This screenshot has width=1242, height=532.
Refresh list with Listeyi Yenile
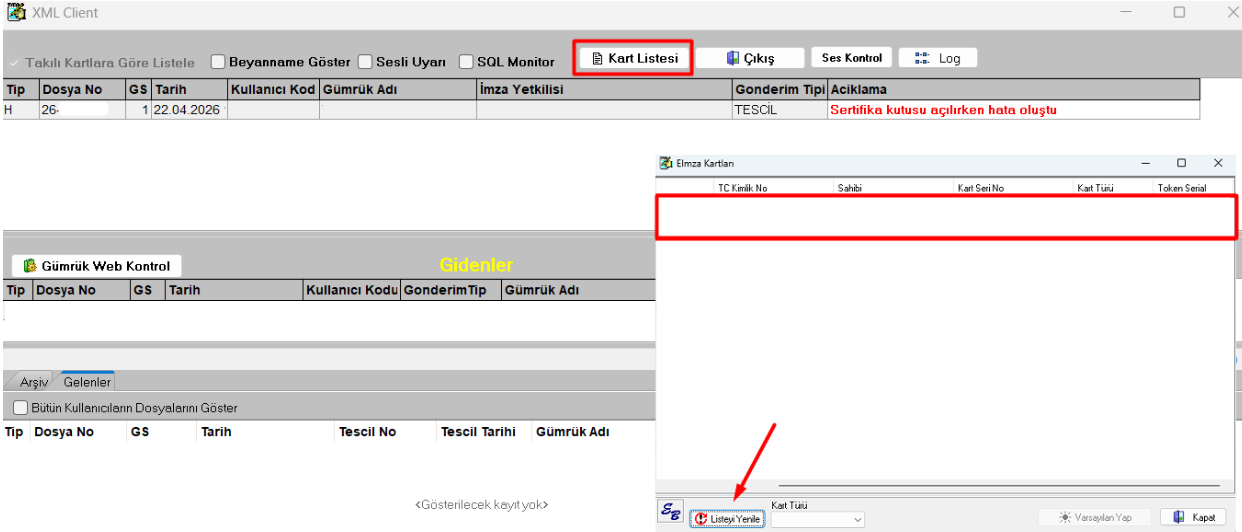[728, 519]
